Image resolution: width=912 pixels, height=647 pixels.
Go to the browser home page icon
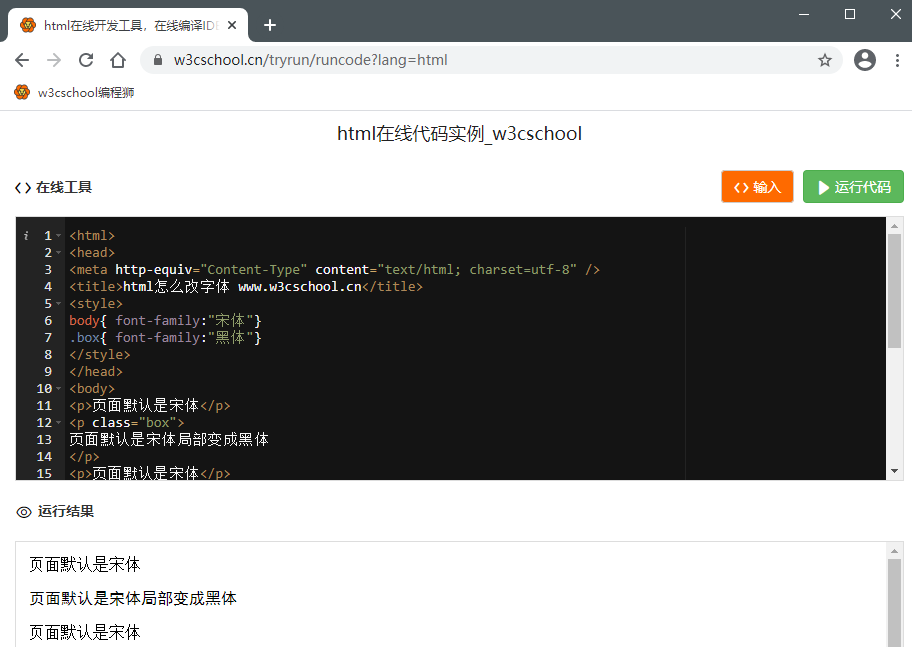click(118, 60)
